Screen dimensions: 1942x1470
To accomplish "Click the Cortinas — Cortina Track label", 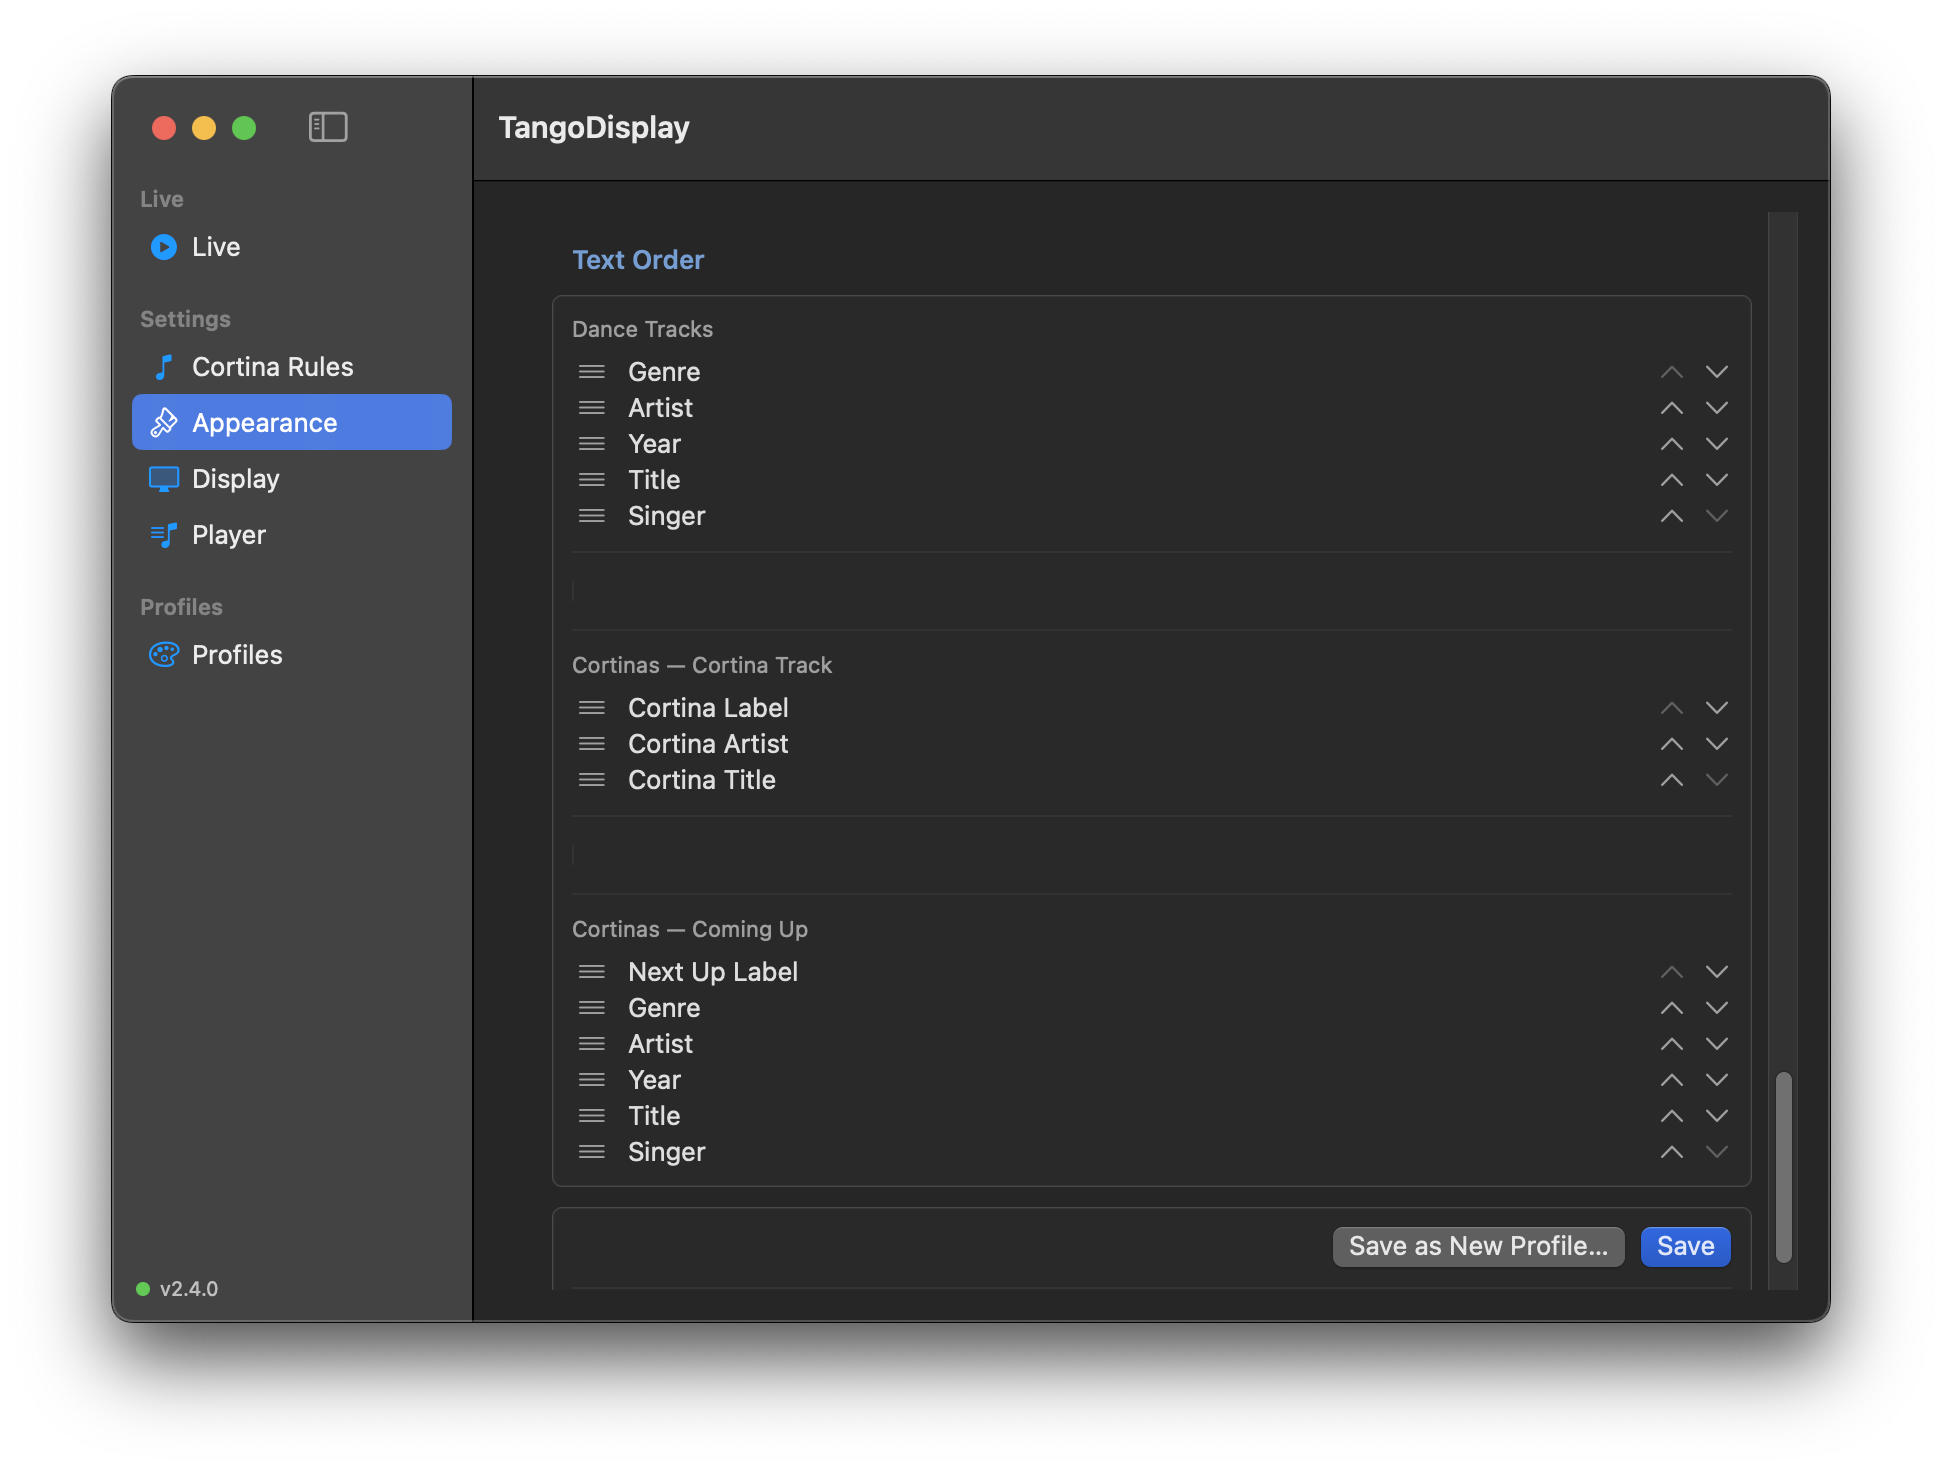I will point(702,665).
